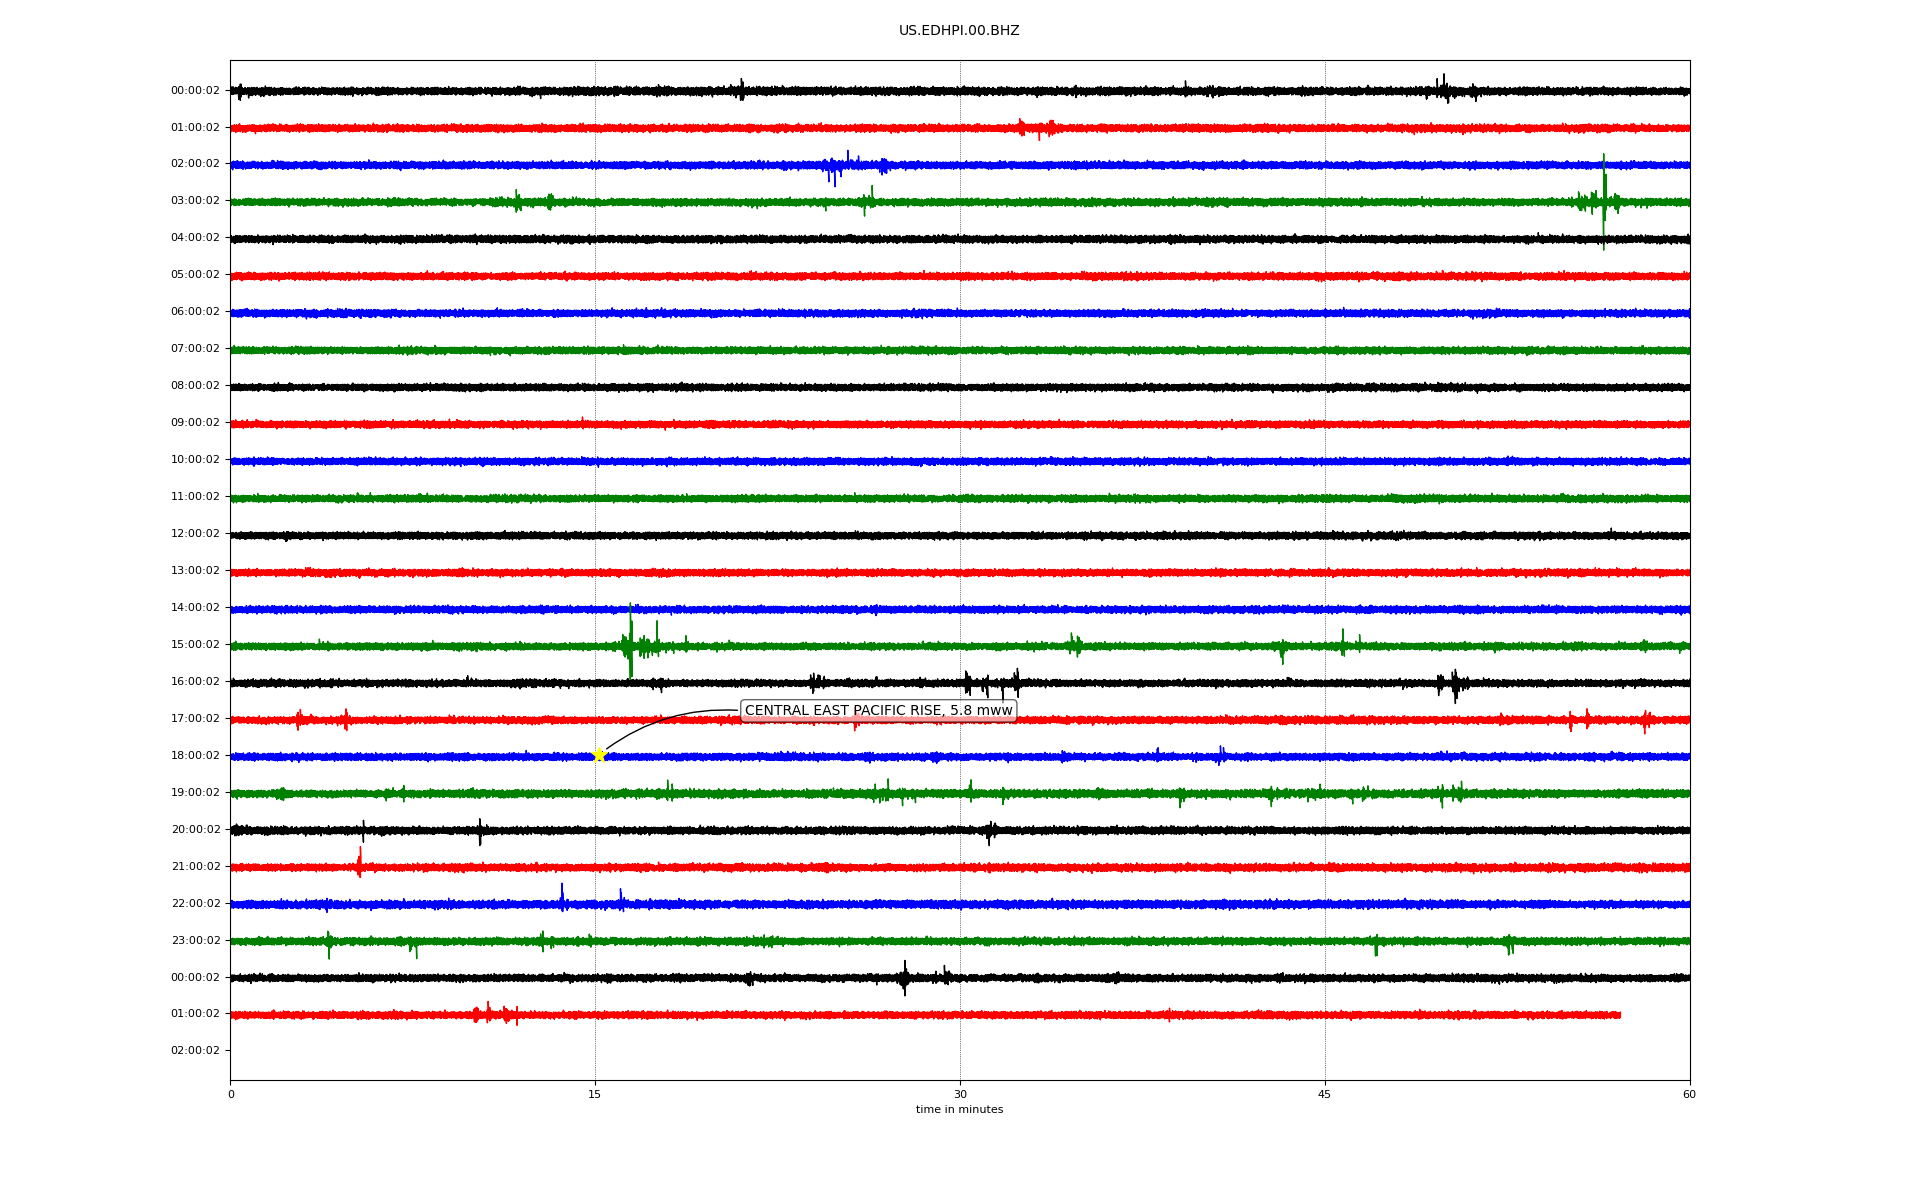Image resolution: width=1920 pixels, height=1200 pixels.
Task: Click the 03:00:02 row label
Action: click(195, 201)
